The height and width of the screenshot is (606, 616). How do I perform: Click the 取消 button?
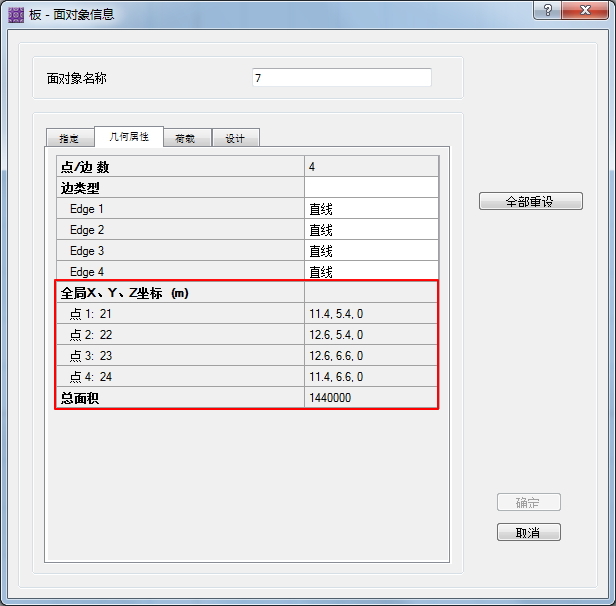coord(528,532)
